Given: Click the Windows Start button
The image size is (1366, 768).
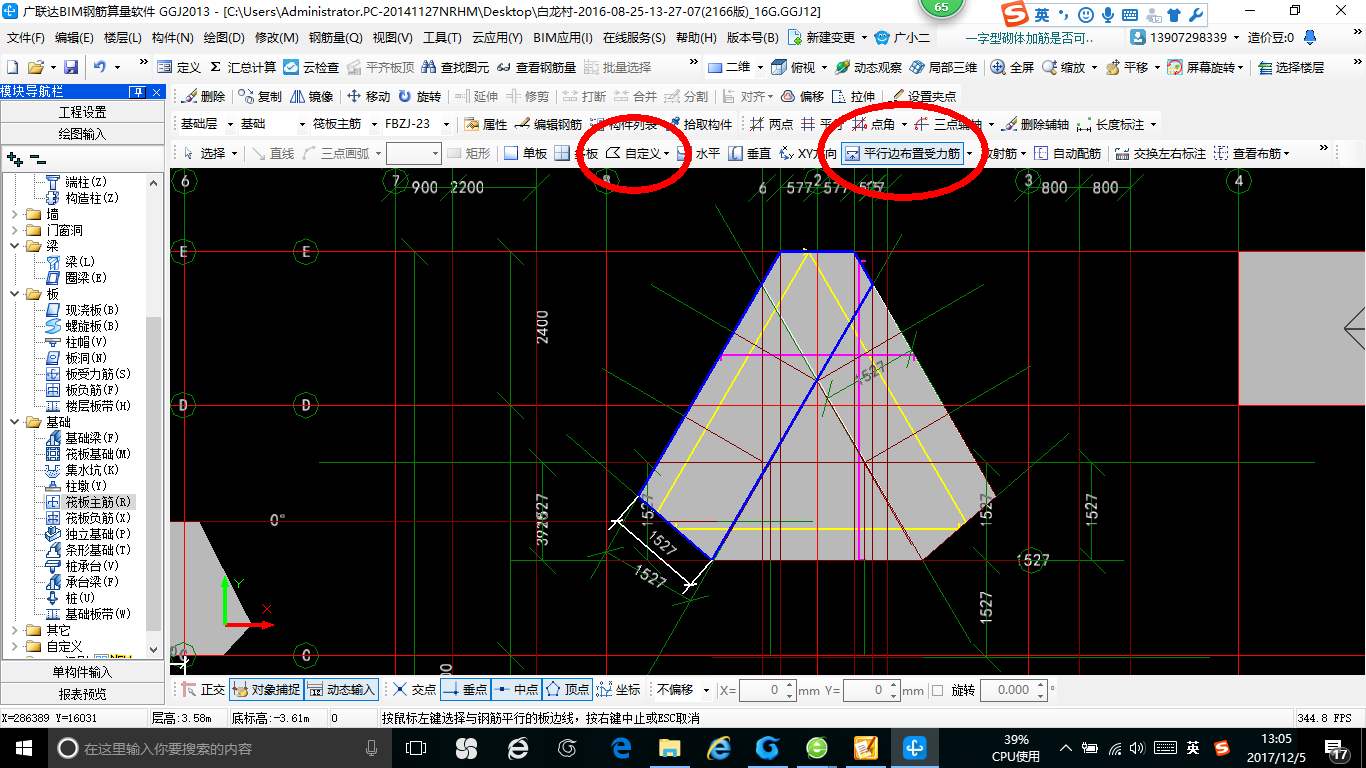Looking at the screenshot, I should [x=22, y=748].
